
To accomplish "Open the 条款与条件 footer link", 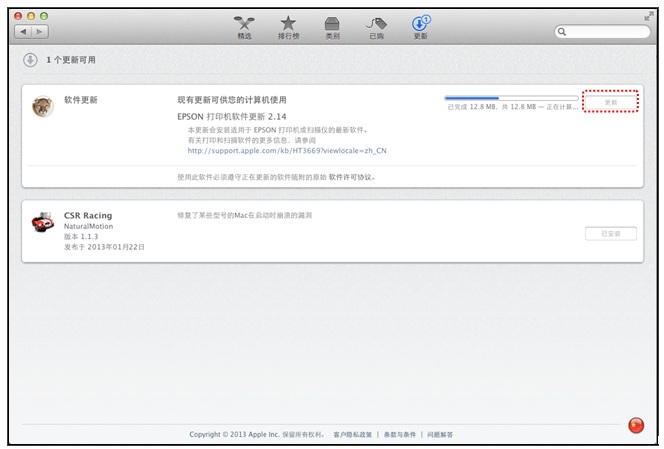I will pyautogui.click(x=400, y=435).
